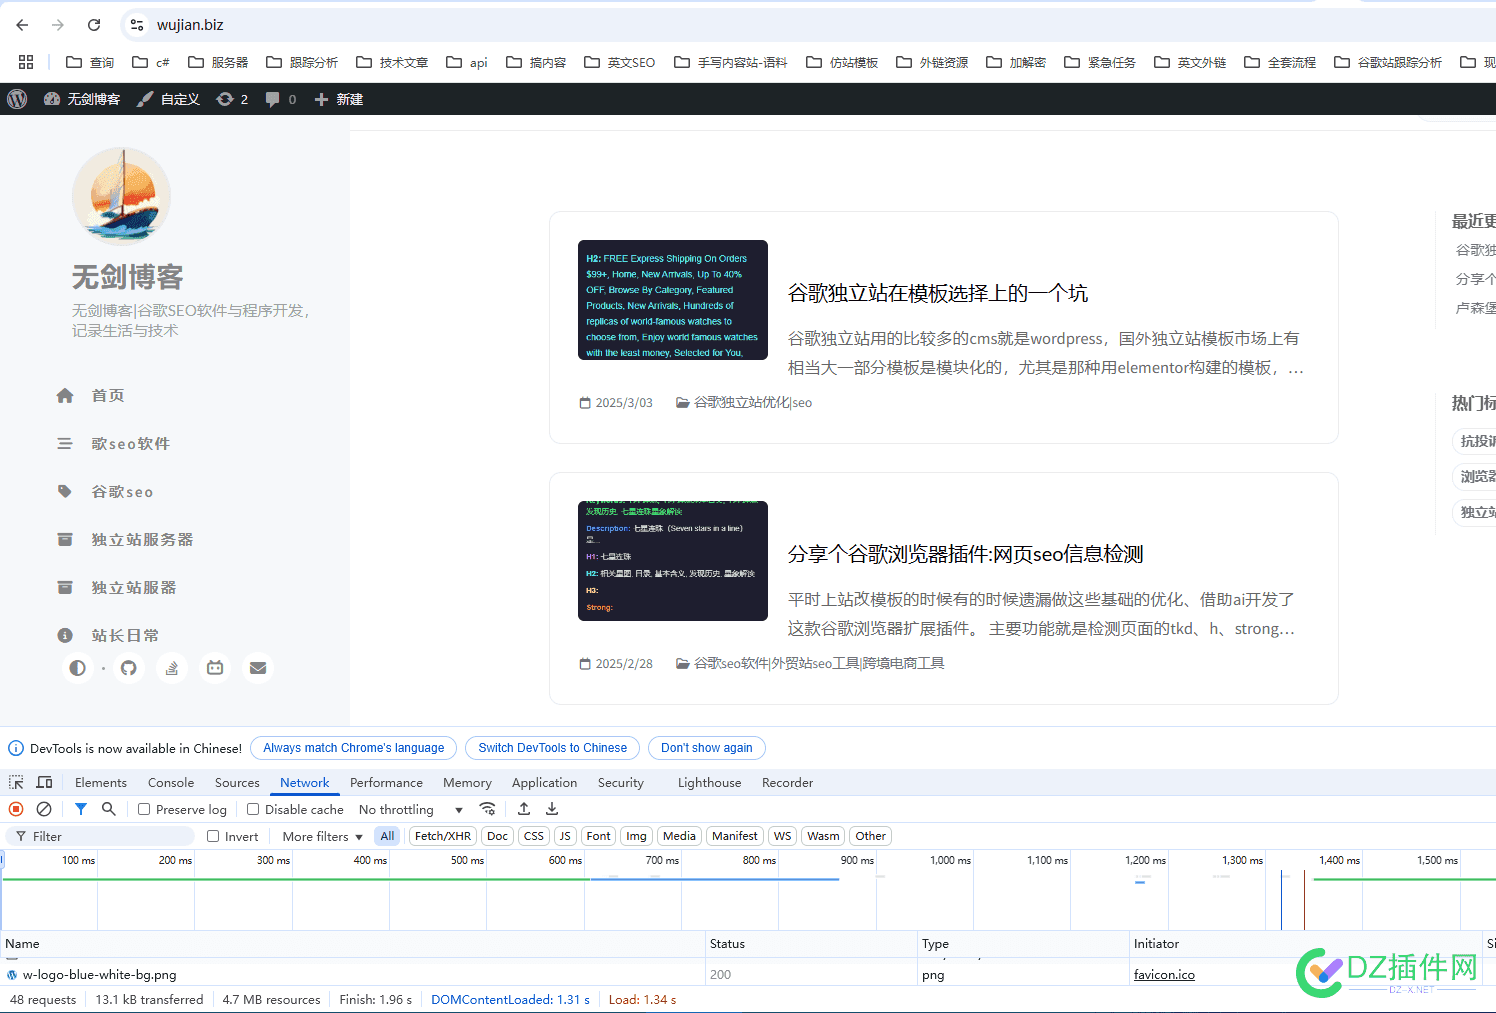Toggle dark mode half-circle icon in sidebar
1496x1013 pixels.
point(77,668)
